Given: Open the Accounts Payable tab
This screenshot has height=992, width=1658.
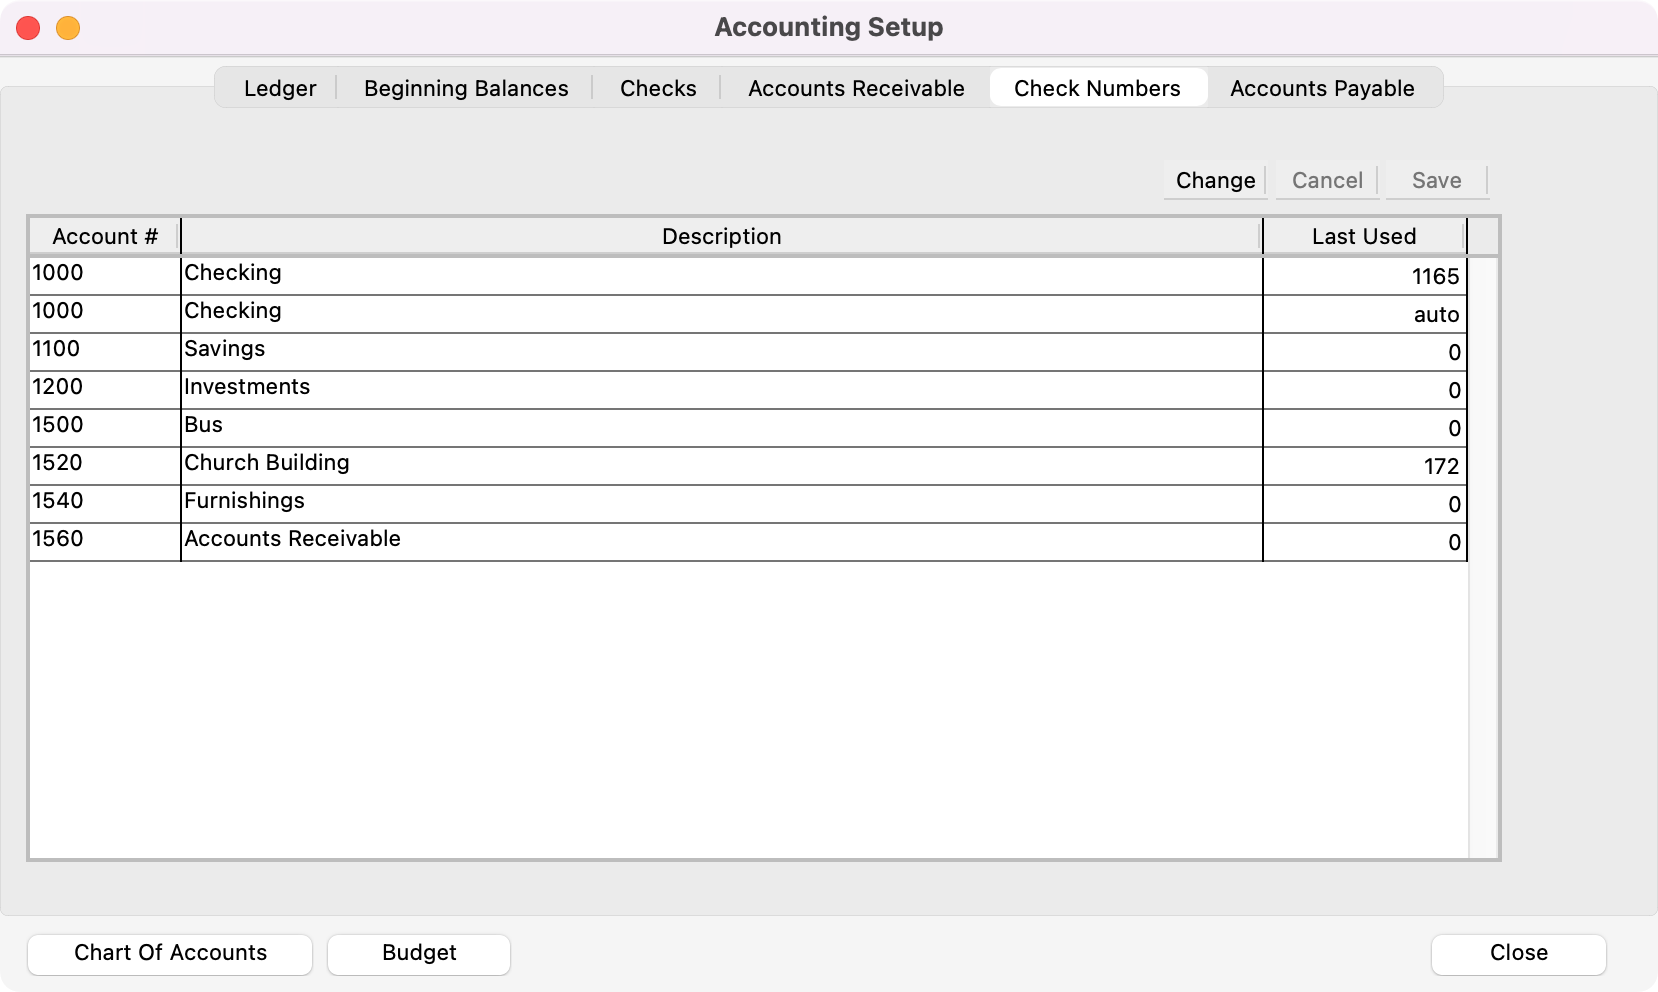Looking at the screenshot, I should pyautogui.click(x=1321, y=88).
